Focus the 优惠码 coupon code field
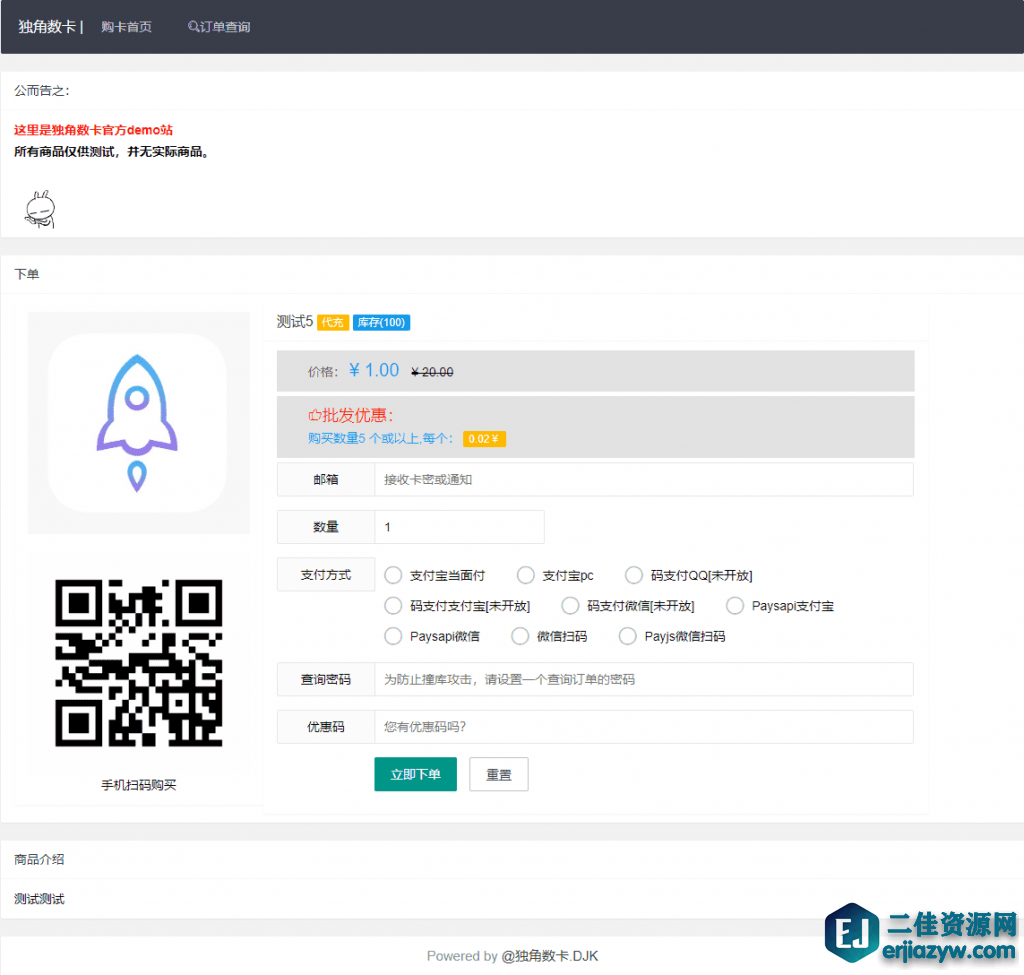This screenshot has width=1024, height=975. tap(644, 727)
